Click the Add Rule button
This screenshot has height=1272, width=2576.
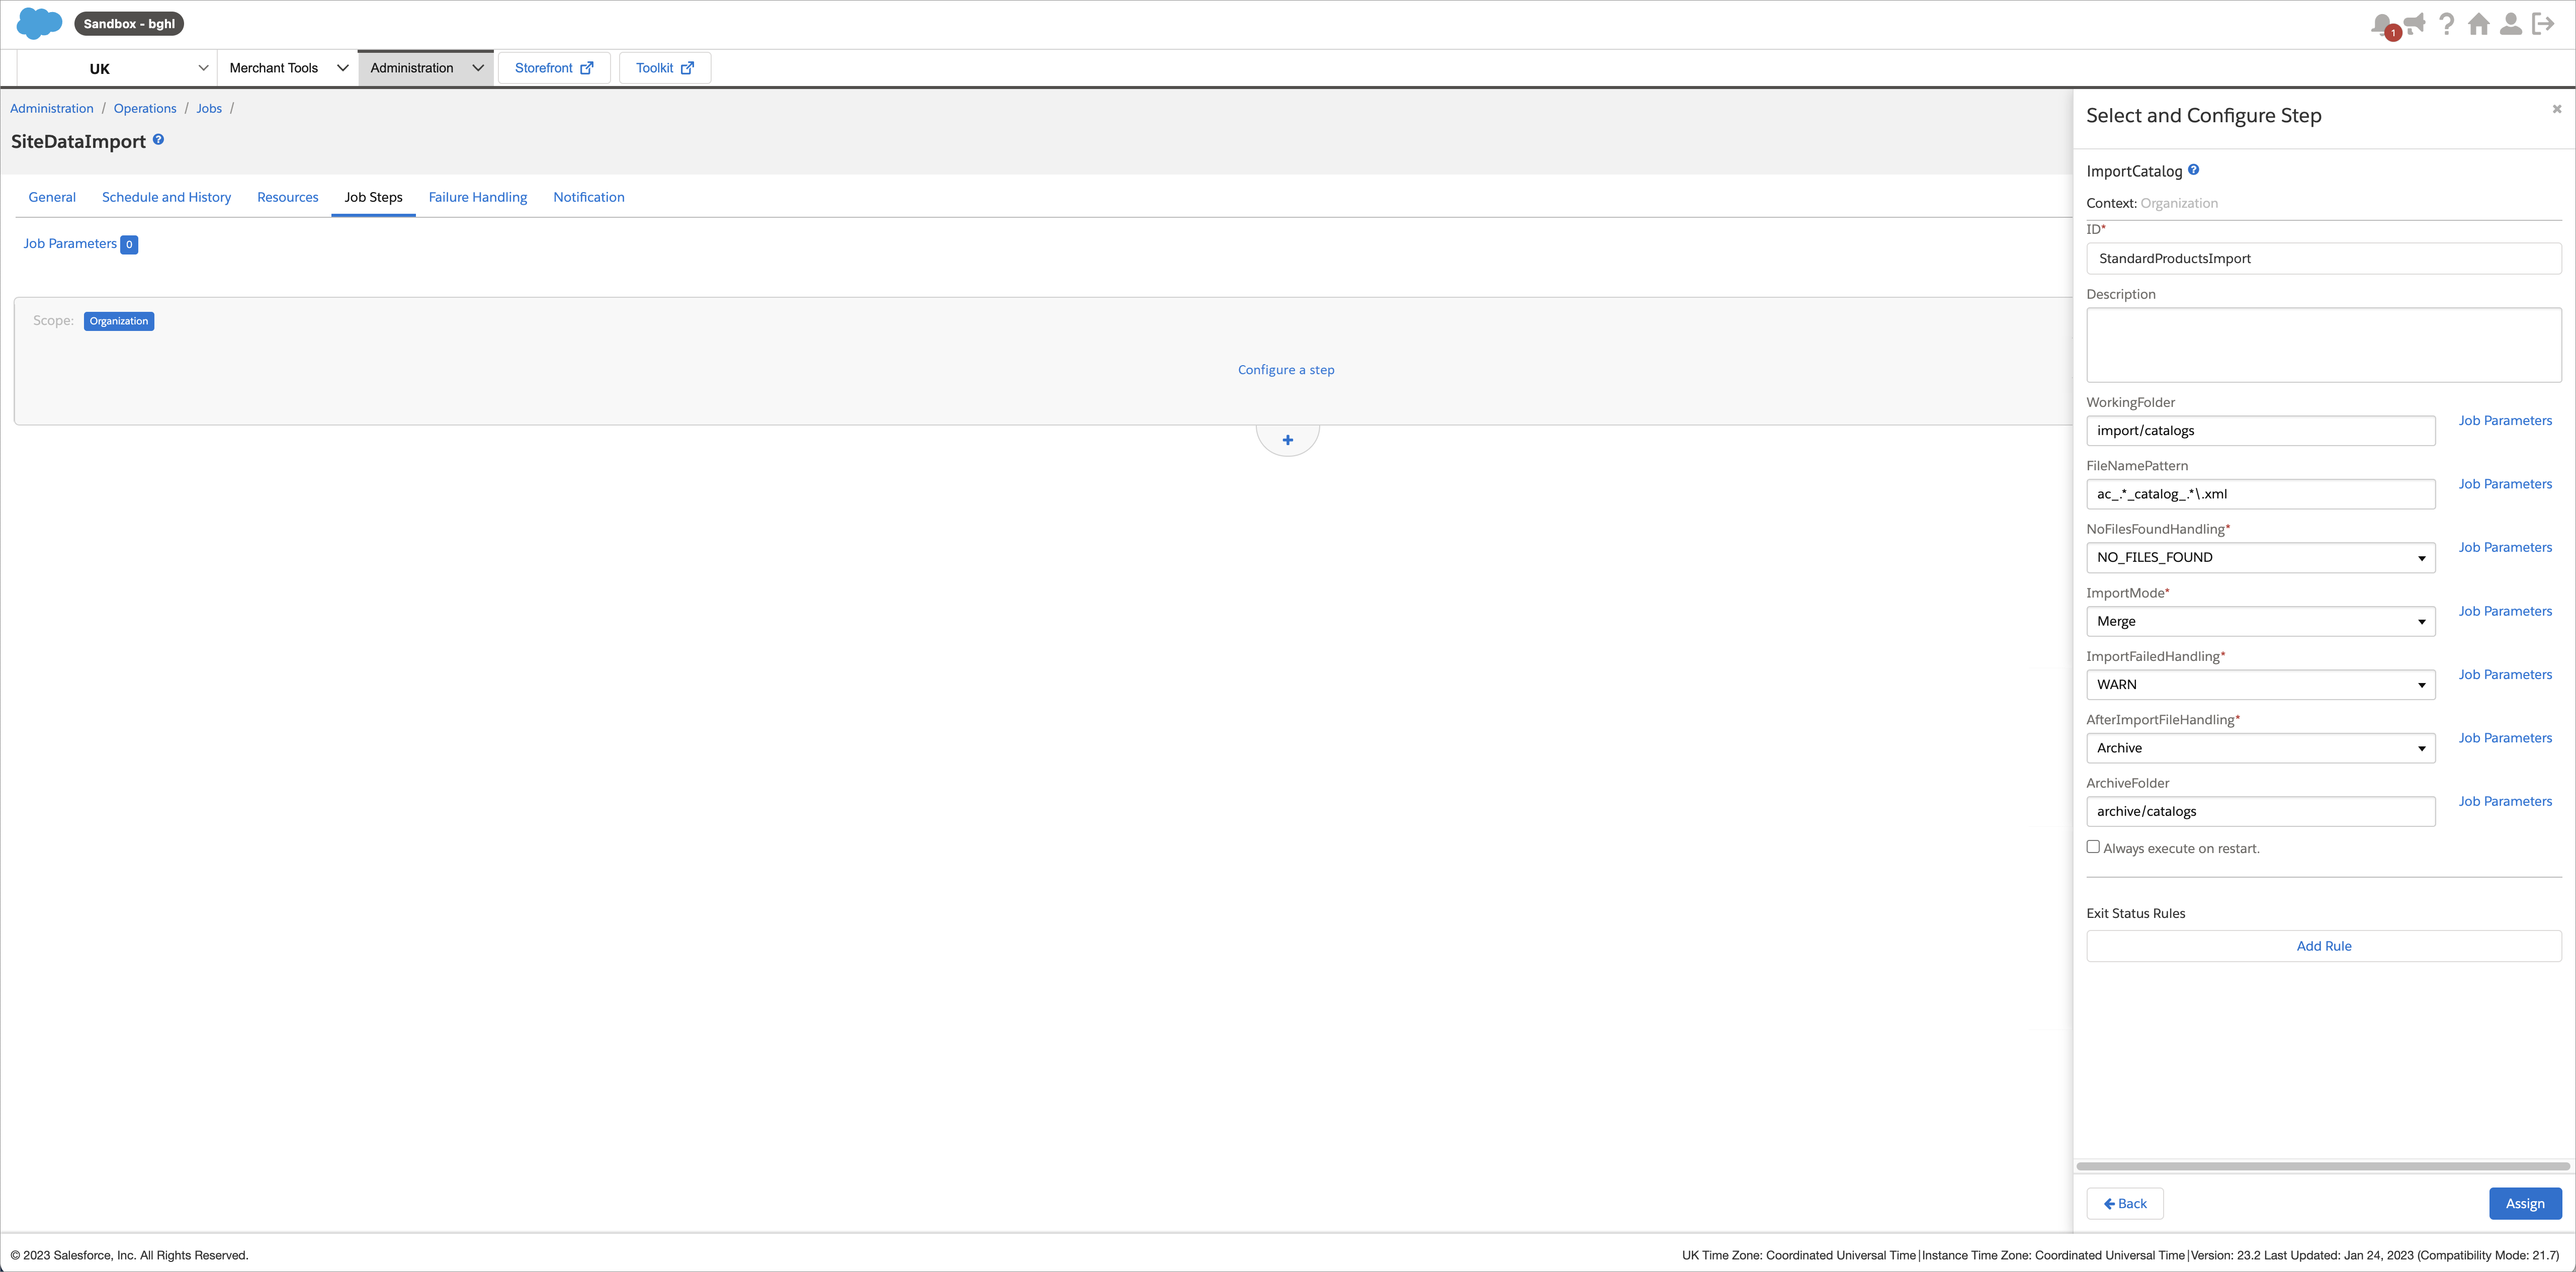pos(2324,946)
